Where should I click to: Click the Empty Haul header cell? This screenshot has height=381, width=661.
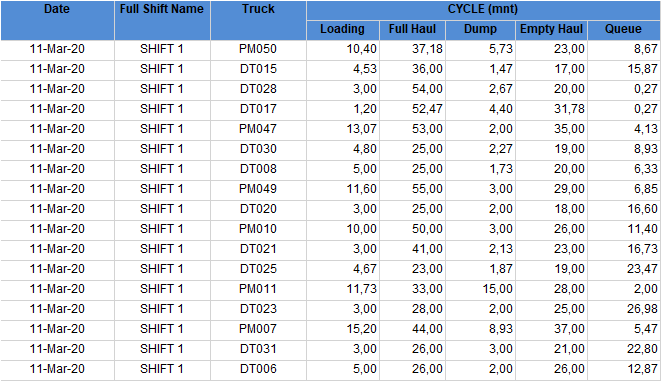pyautogui.click(x=551, y=30)
